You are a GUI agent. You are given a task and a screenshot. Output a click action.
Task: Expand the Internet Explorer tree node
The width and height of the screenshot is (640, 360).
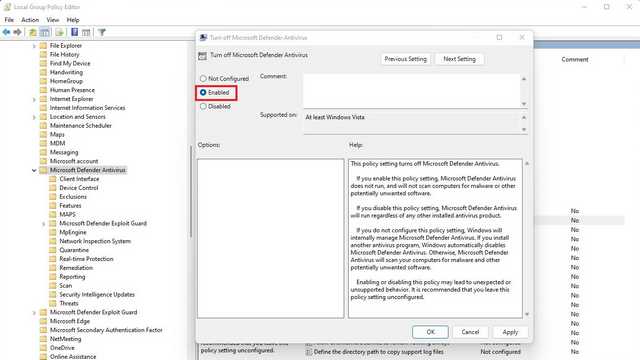point(34,99)
